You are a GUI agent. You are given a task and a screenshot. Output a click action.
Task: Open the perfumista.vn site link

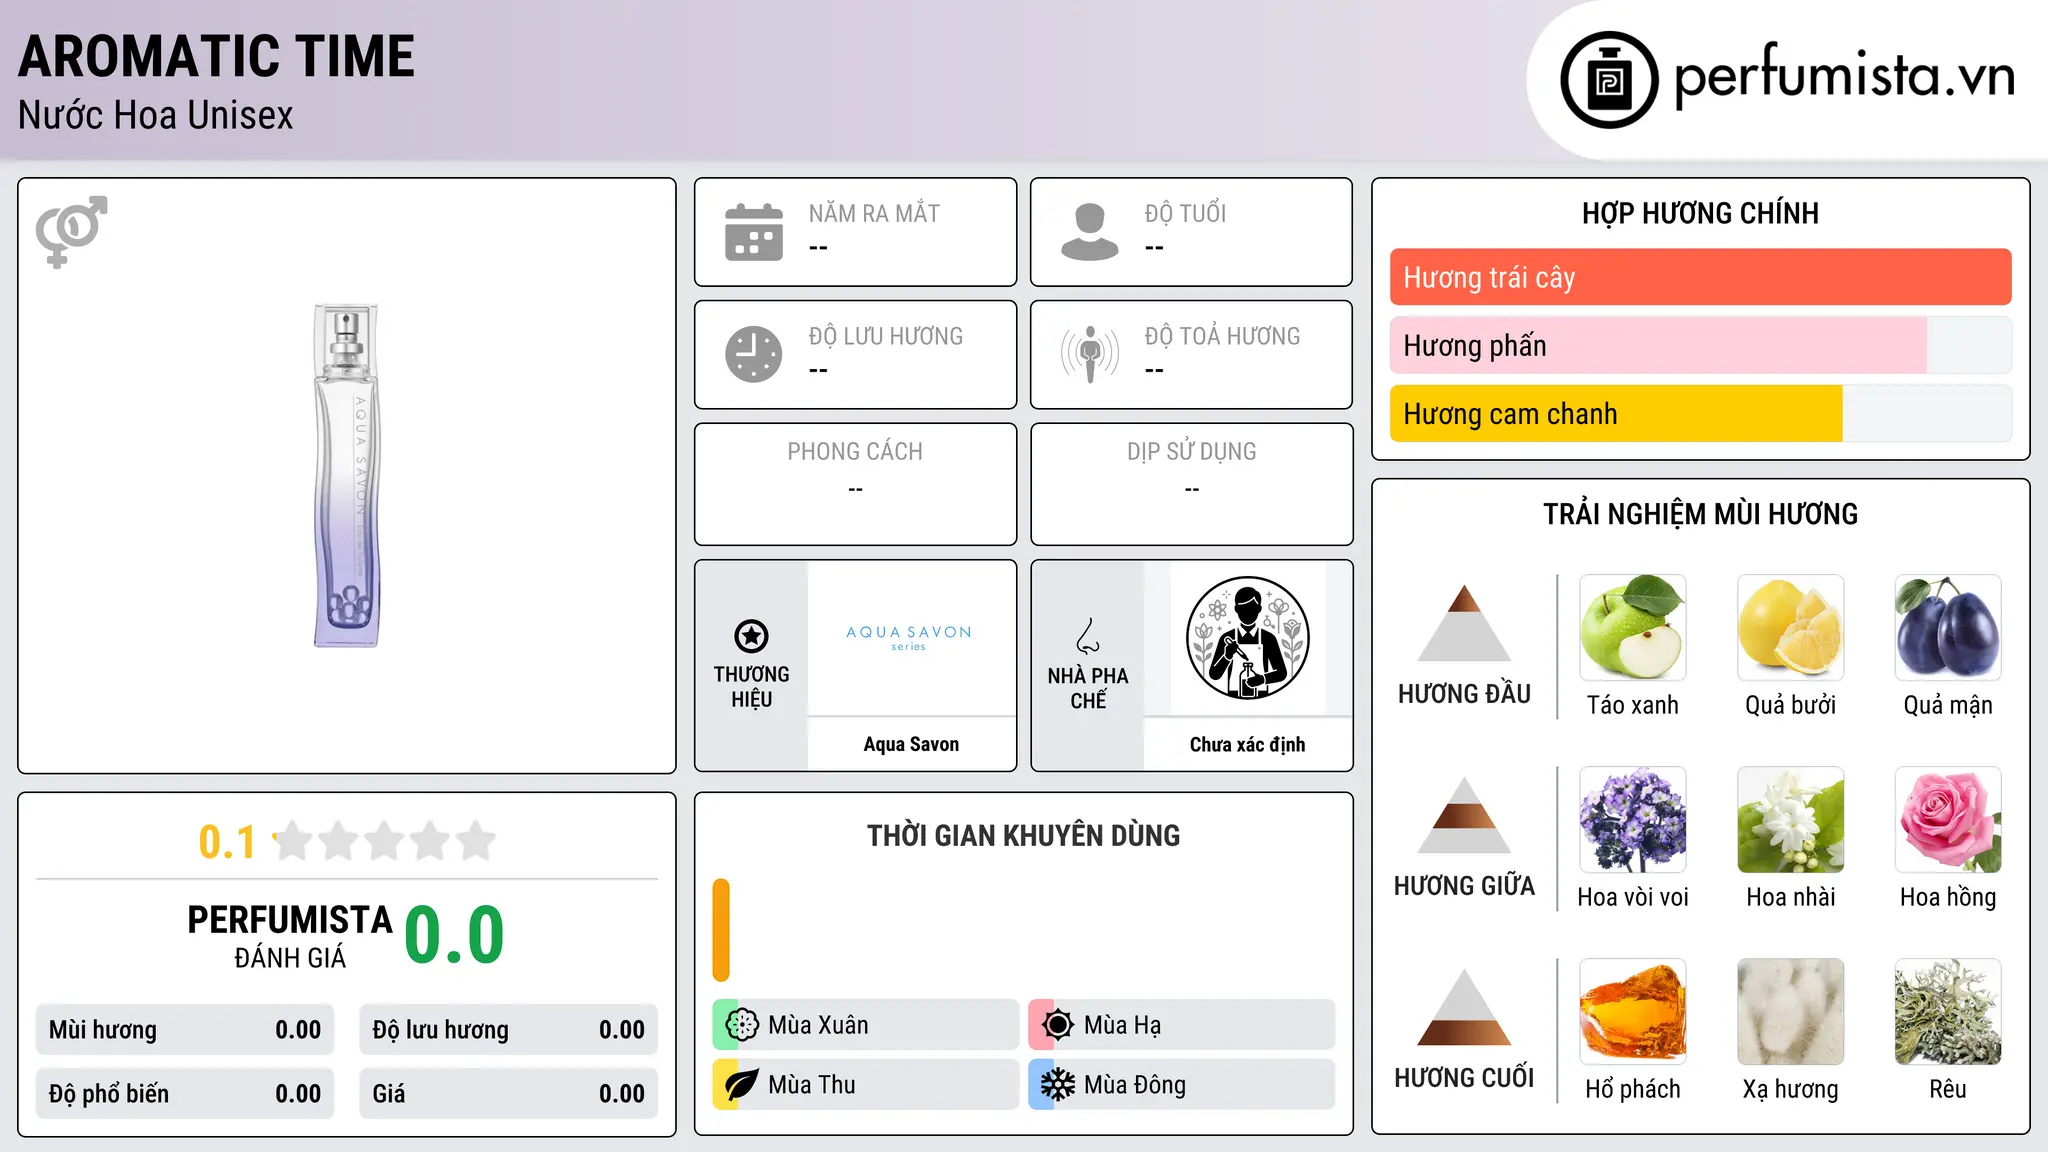(x=1844, y=77)
